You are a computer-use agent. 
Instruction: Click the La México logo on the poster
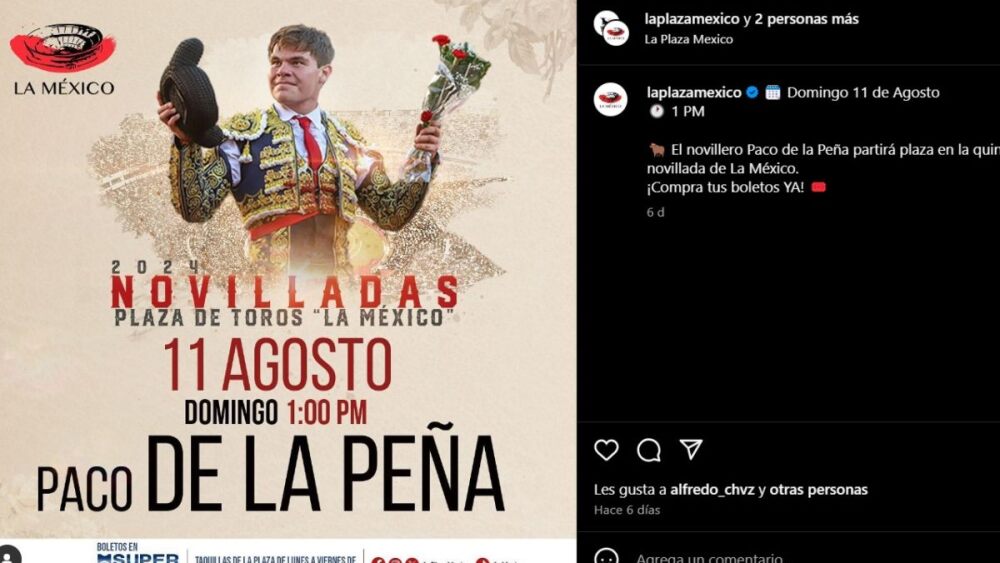point(62,59)
